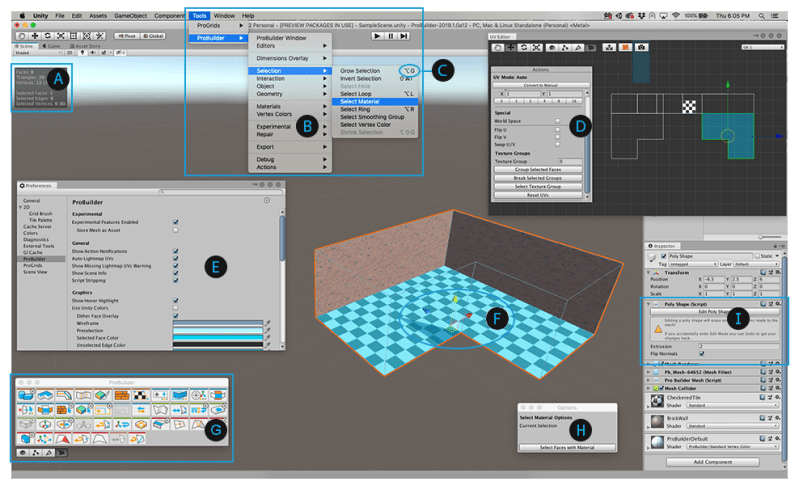The width and height of the screenshot is (799, 490).
Task: Toggle Flip Normals checkbox in Inspector
Action: (x=702, y=353)
